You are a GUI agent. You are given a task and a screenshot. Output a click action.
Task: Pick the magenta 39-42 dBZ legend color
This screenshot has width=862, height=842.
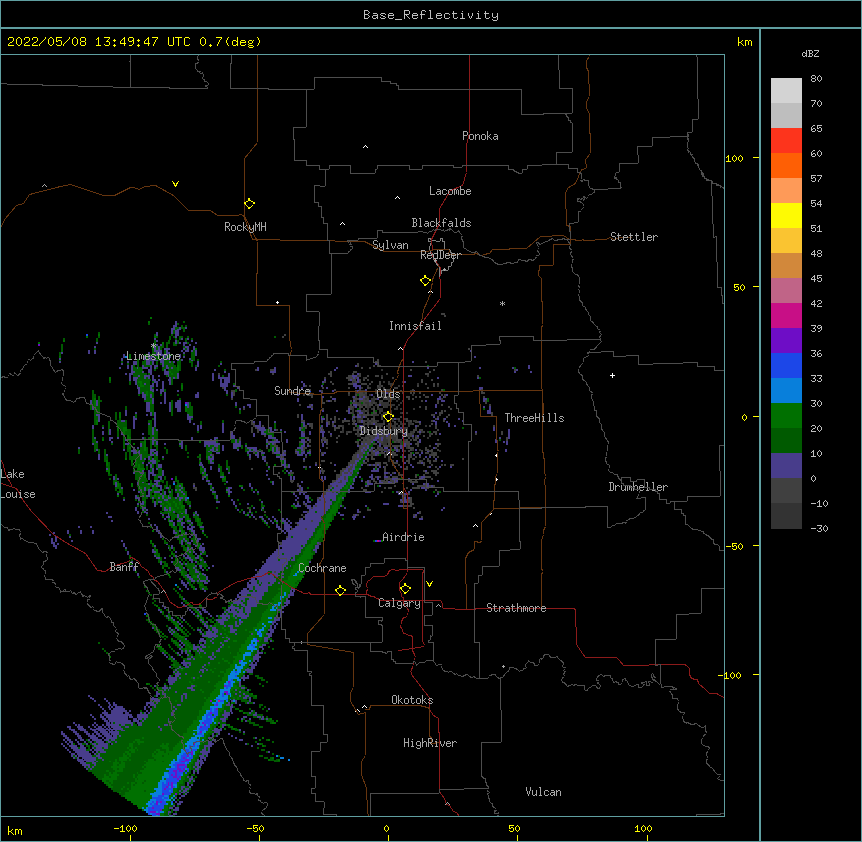tap(786, 315)
